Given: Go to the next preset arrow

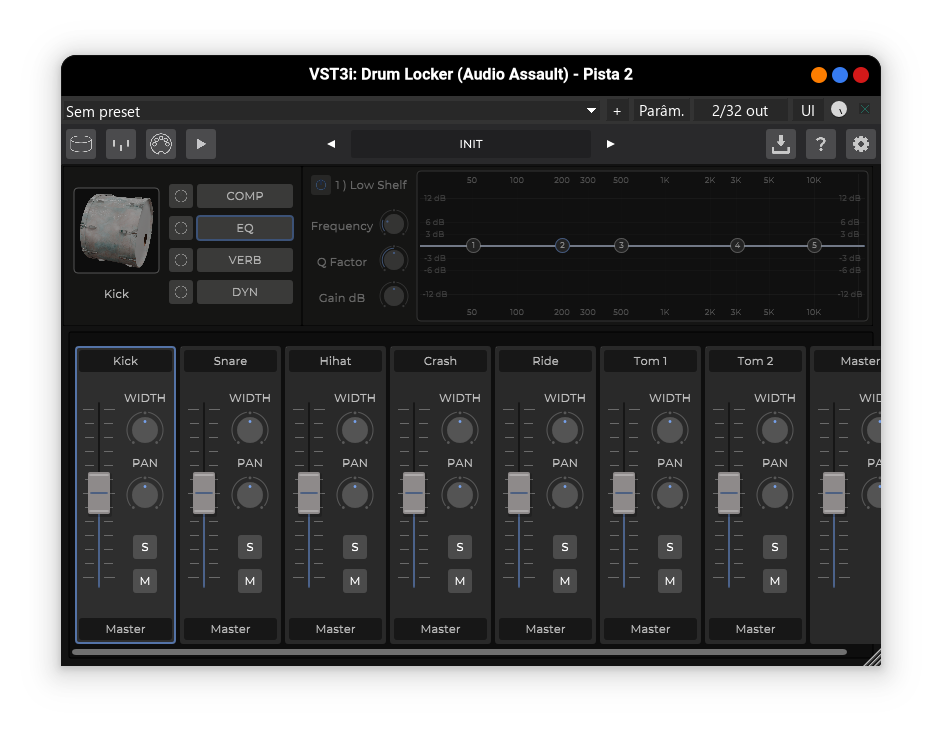Looking at the screenshot, I should coord(610,144).
